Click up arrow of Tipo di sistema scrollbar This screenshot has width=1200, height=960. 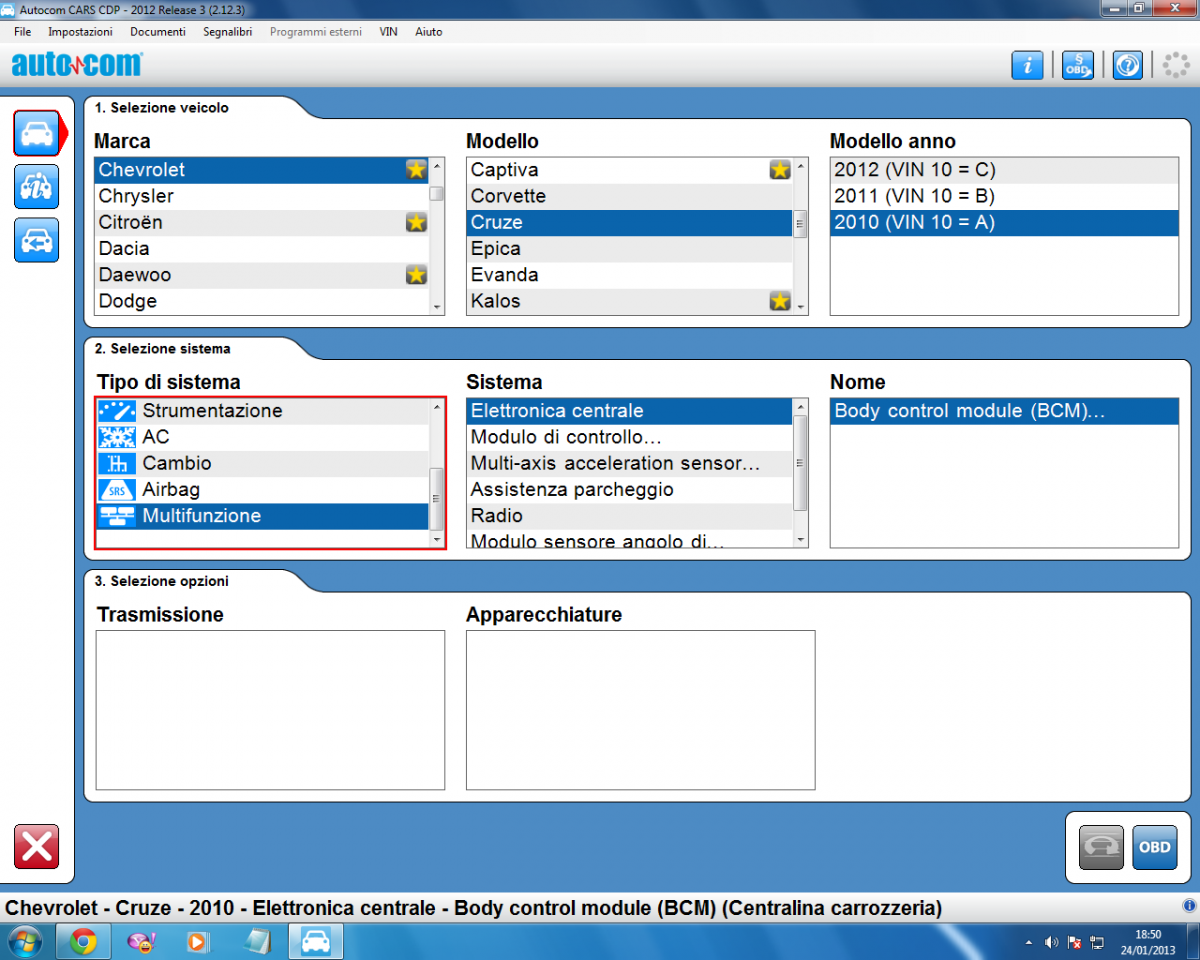(x=436, y=407)
